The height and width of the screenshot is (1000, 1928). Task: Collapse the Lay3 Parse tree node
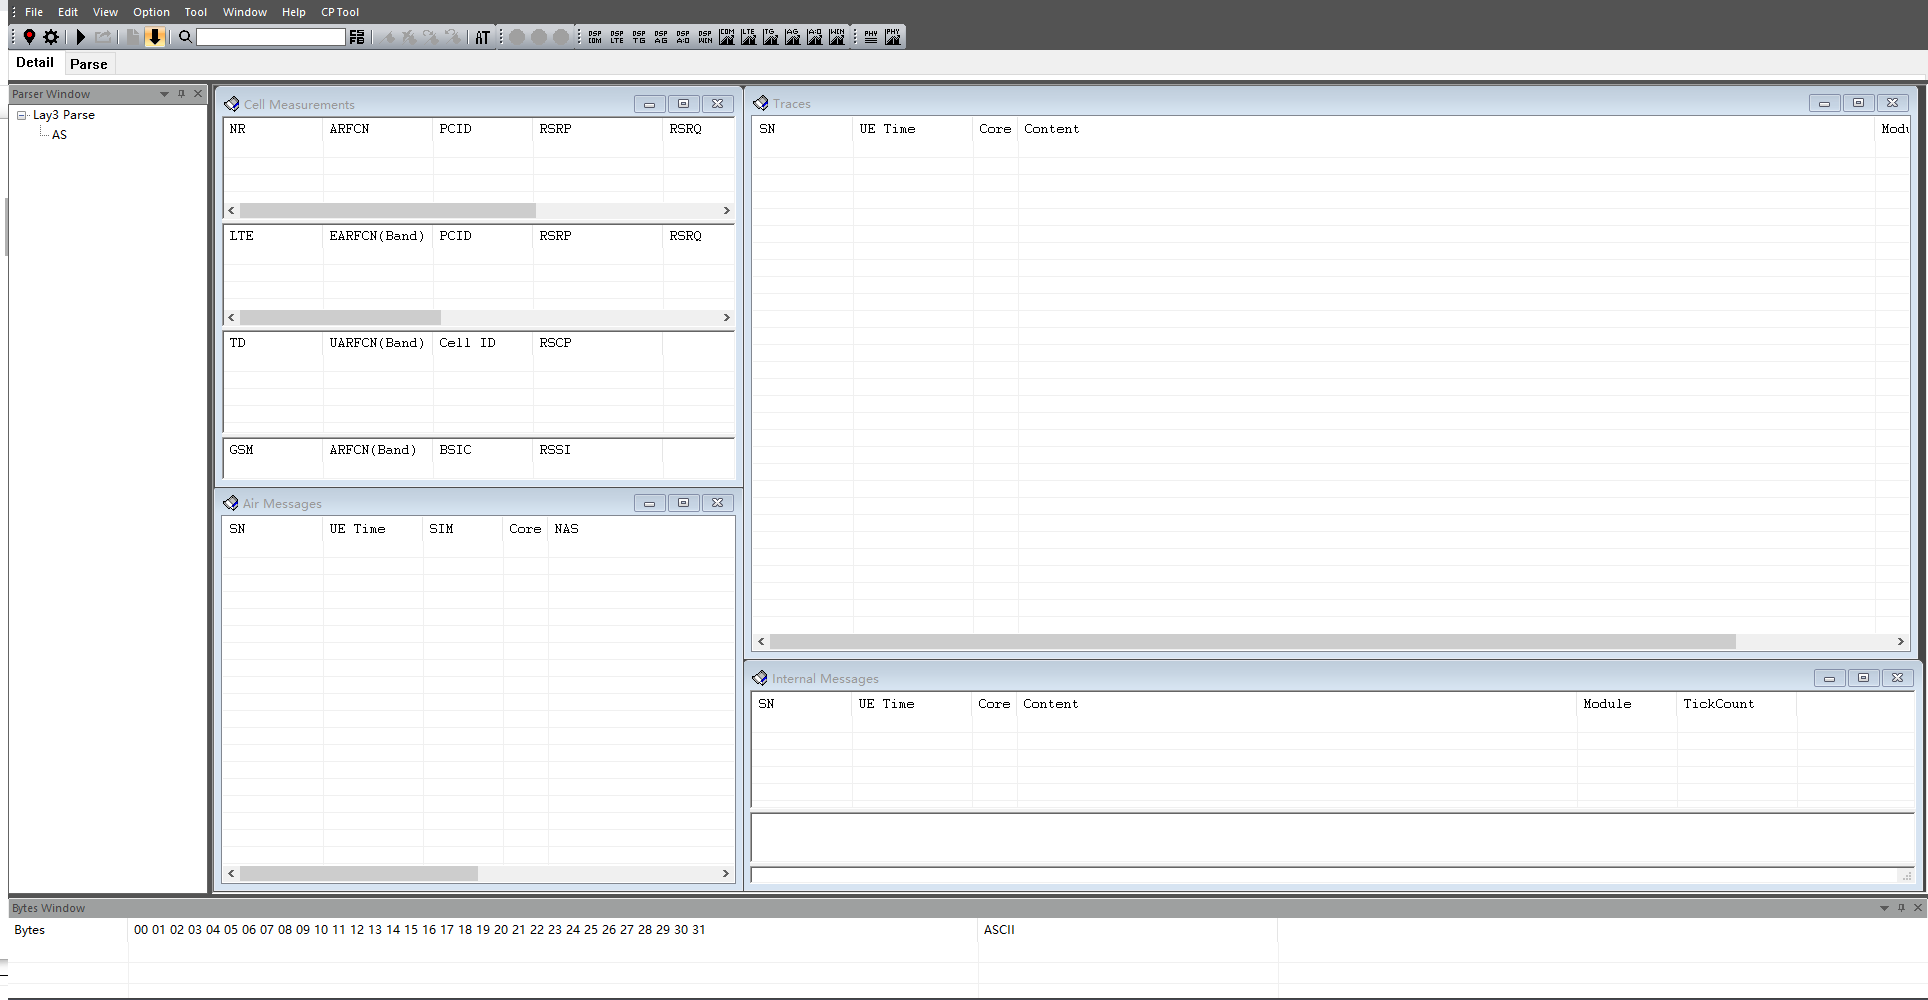(22, 115)
